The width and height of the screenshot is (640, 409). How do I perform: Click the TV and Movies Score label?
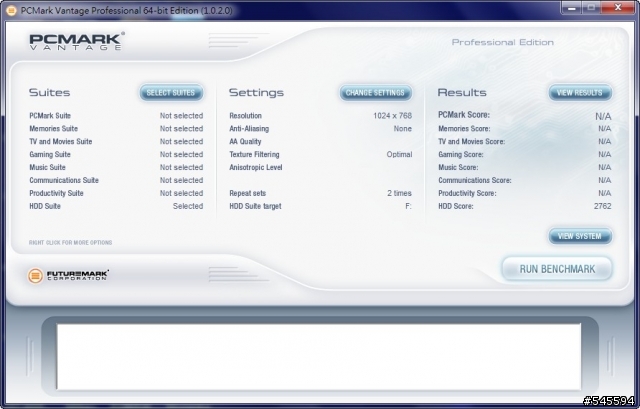click(471, 142)
